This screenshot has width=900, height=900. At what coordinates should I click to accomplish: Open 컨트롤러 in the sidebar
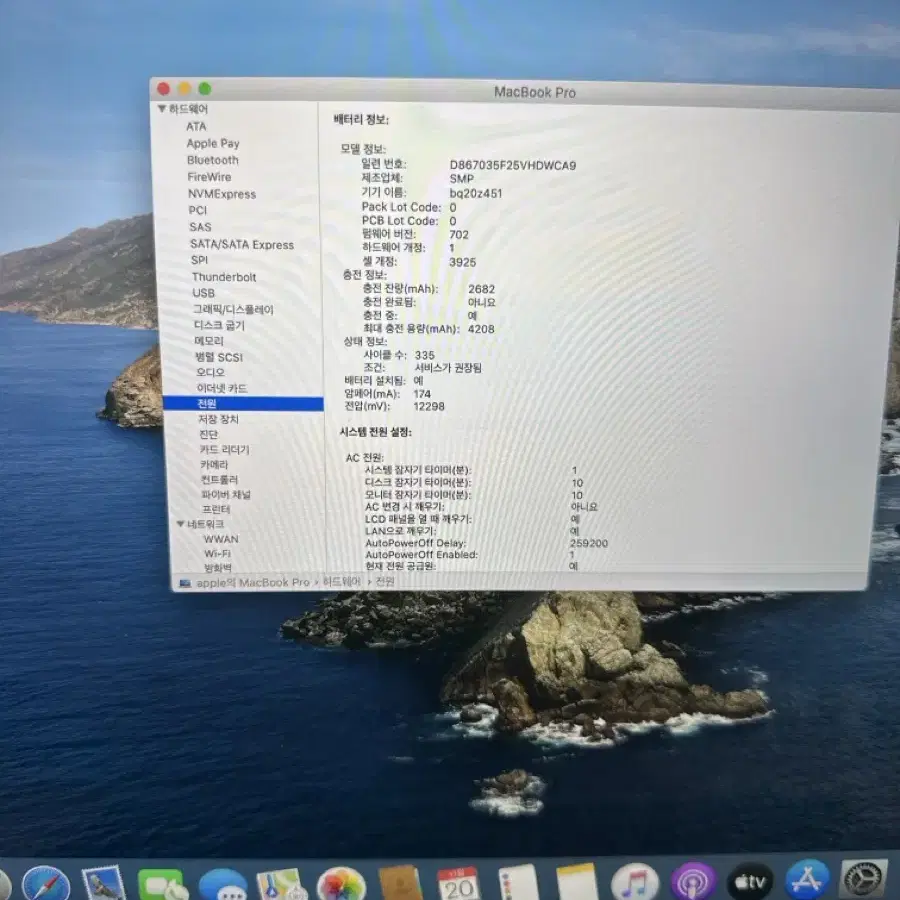[219, 479]
